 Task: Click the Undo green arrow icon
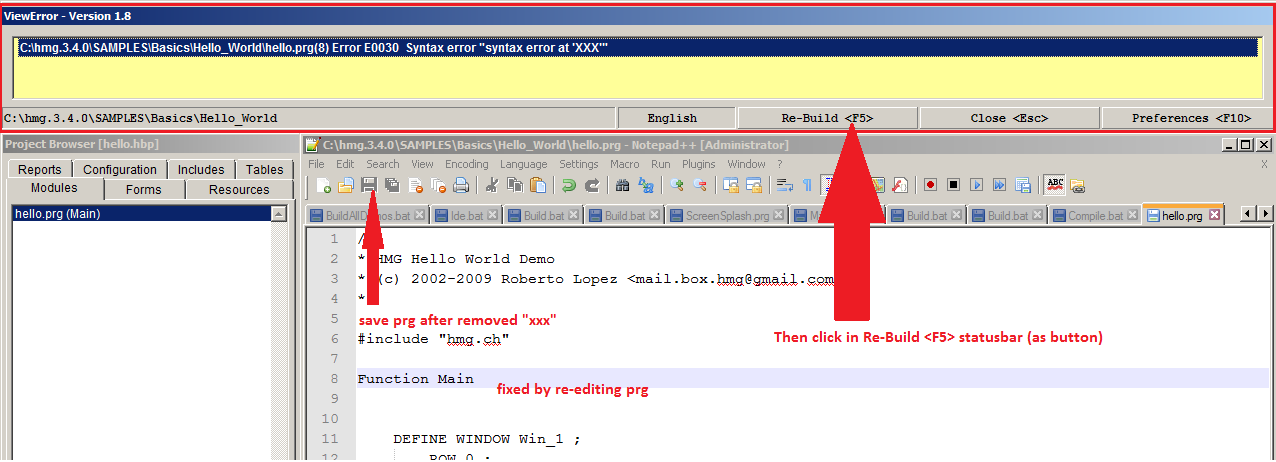pyautogui.click(x=568, y=185)
